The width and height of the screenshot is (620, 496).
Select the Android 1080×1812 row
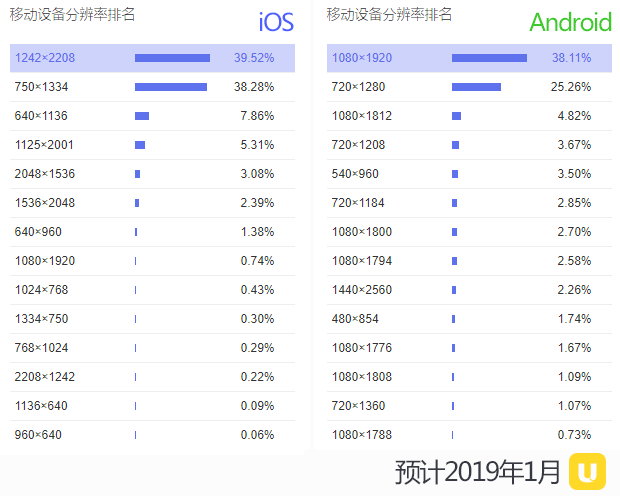coord(469,116)
